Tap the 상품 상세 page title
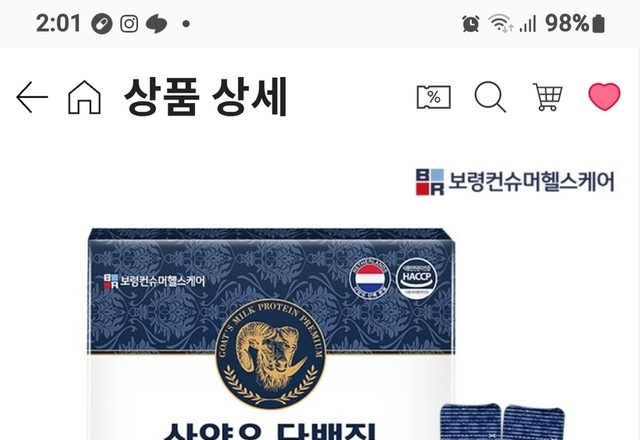 click(x=205, y=97)
